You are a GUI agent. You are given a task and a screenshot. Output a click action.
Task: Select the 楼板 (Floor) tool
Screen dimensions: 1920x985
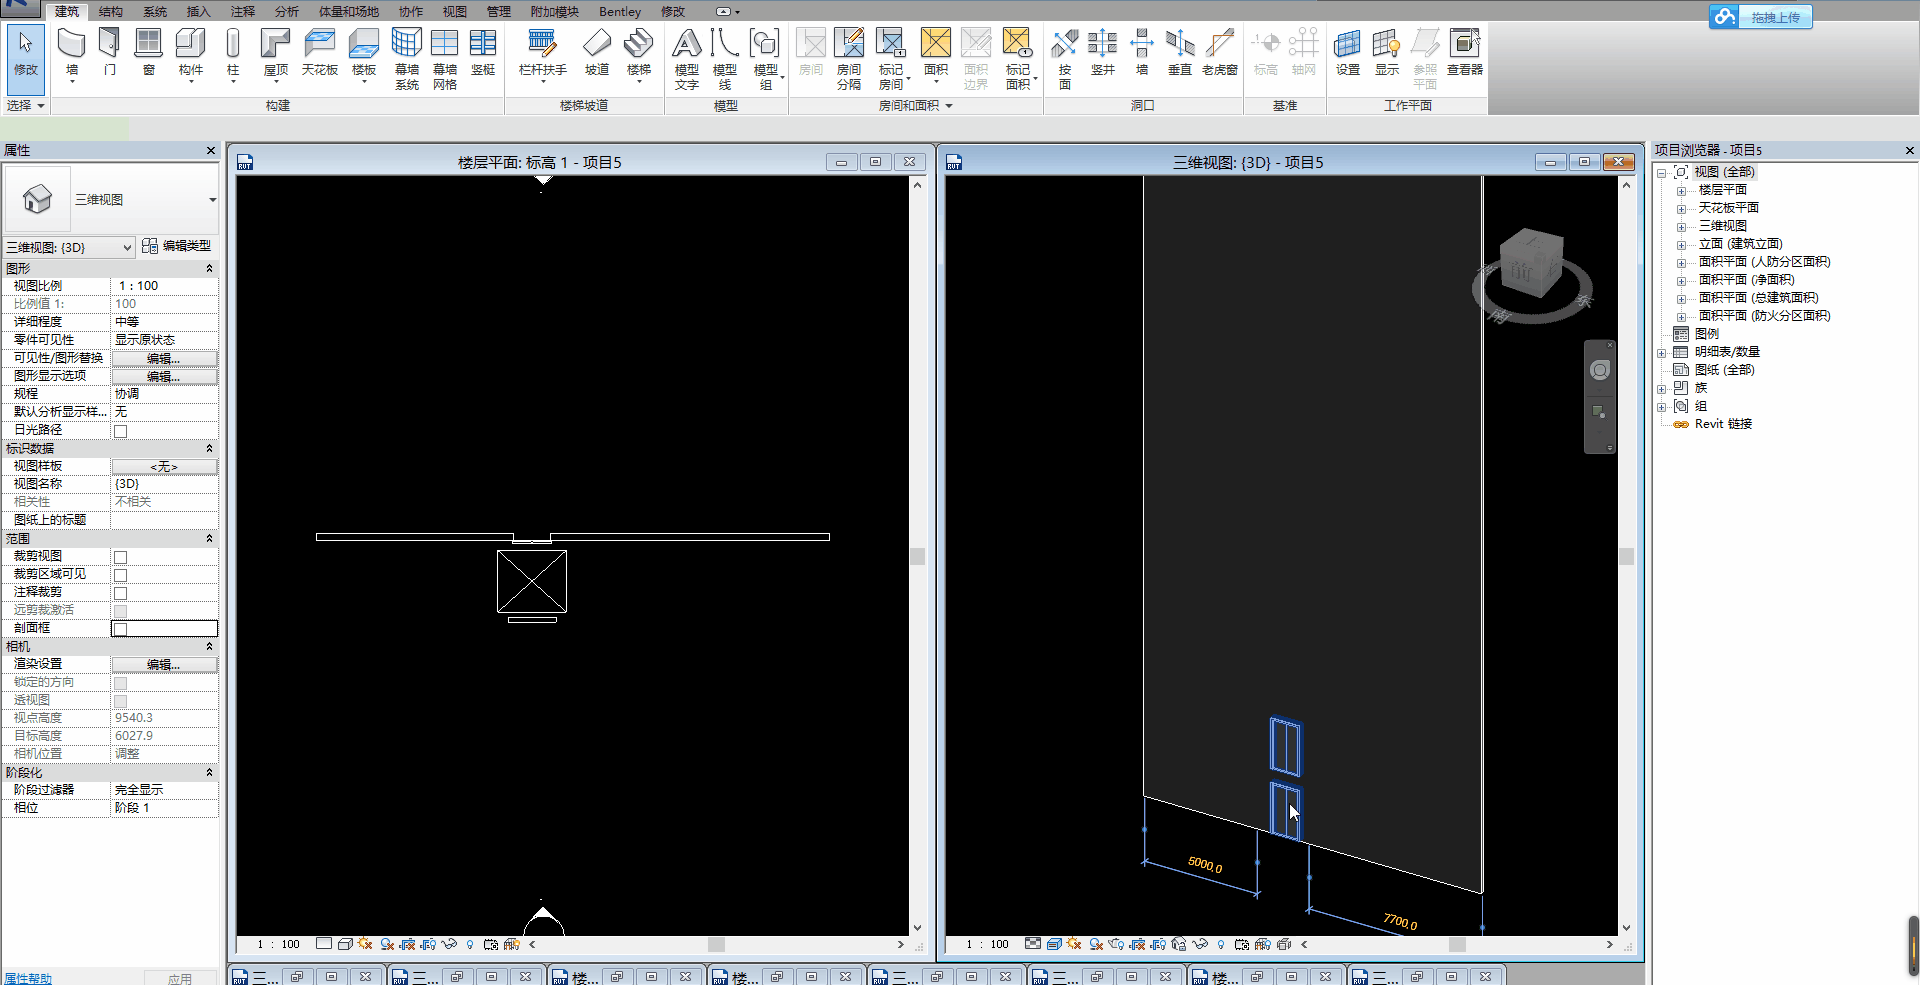tap(364, 53)
